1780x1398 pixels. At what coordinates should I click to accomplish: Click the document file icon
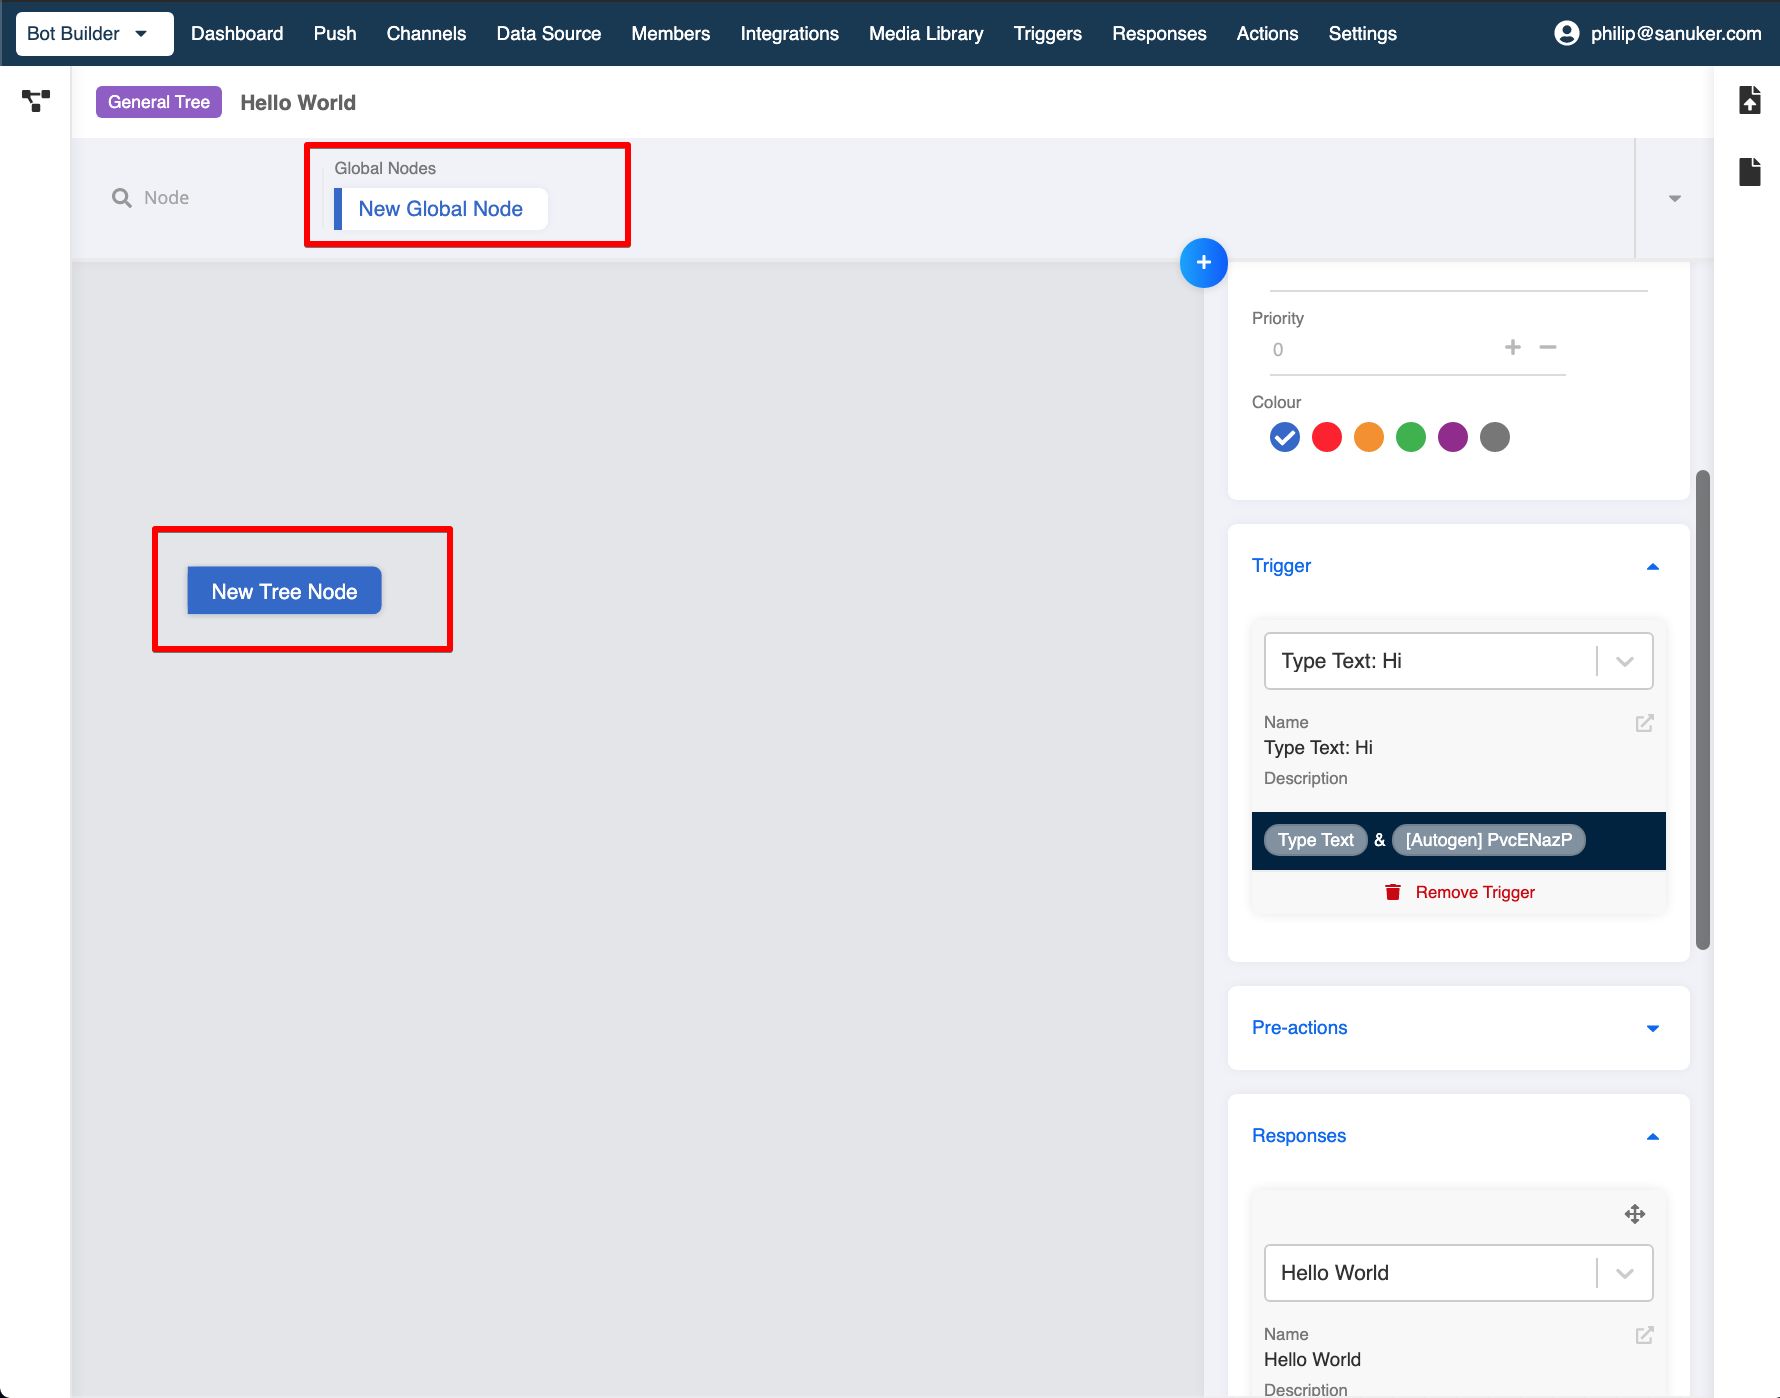point(1749,171)
